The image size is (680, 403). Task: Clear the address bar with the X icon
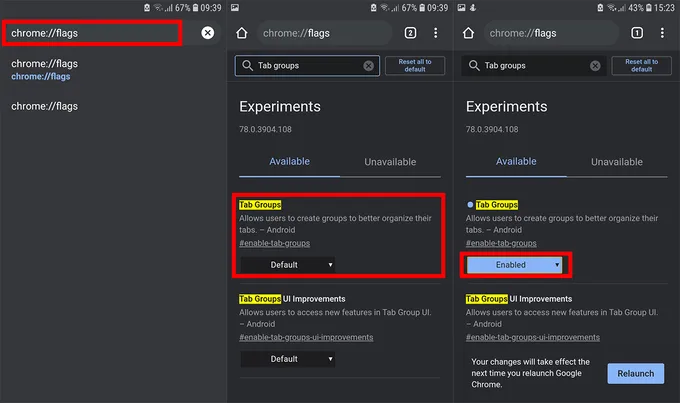(208, 33)
